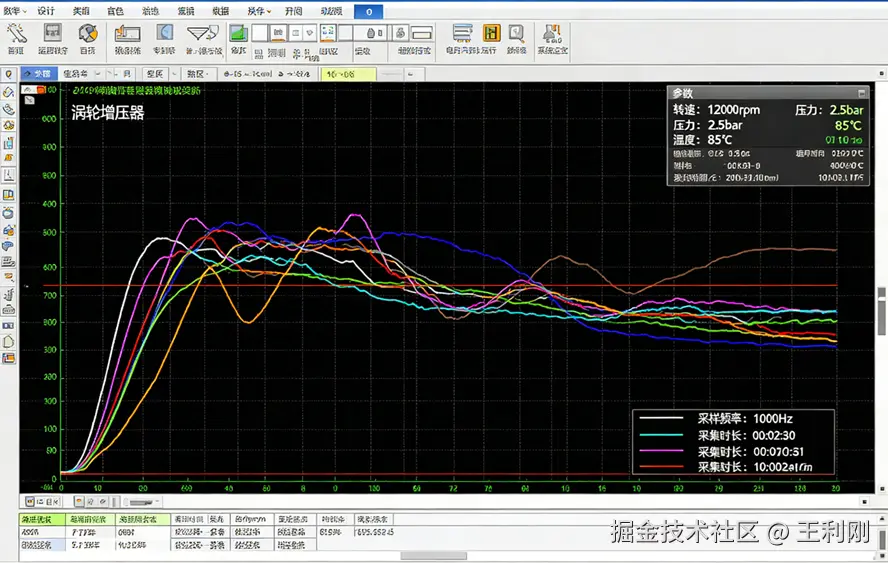Viewport: 888px width, 563px height.
Task: Click the 转速: 12000rpm reading
Action: (716, 110)
